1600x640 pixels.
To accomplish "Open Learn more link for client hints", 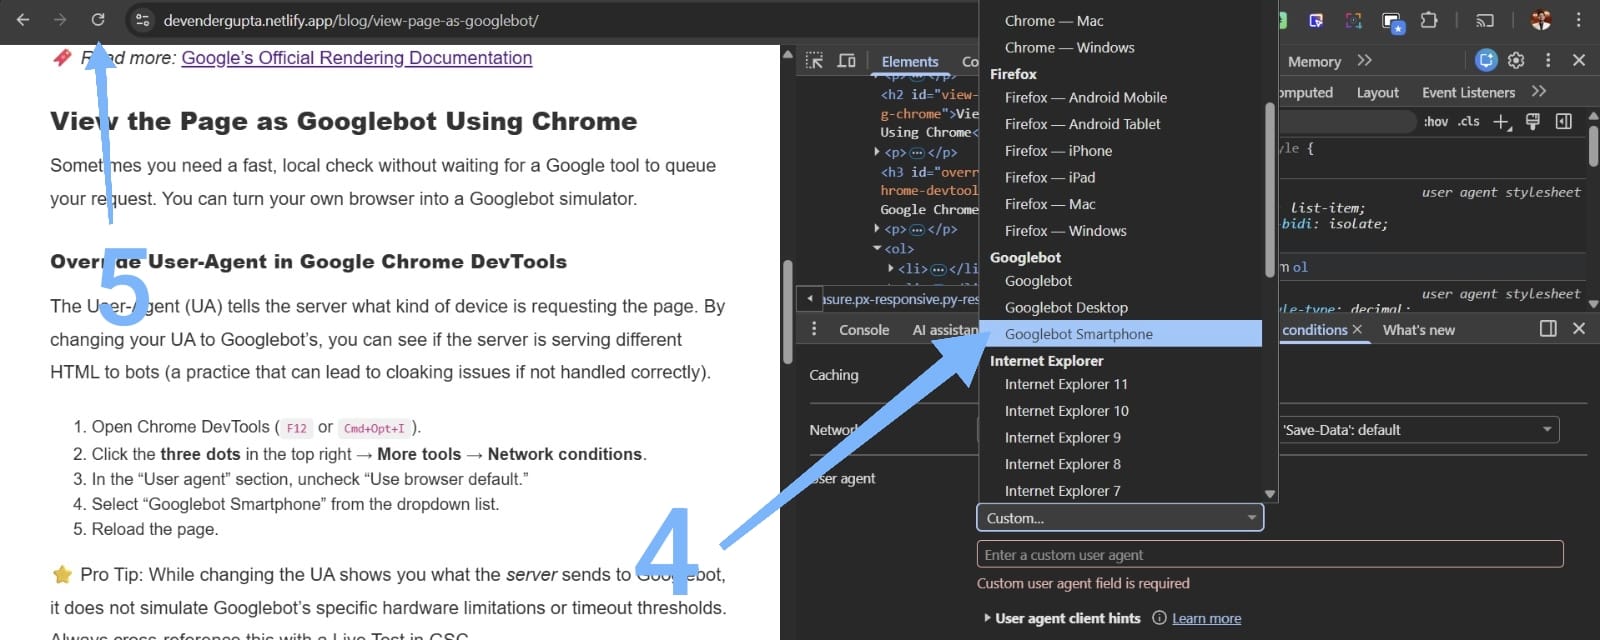I will (x=1206, y=618).
